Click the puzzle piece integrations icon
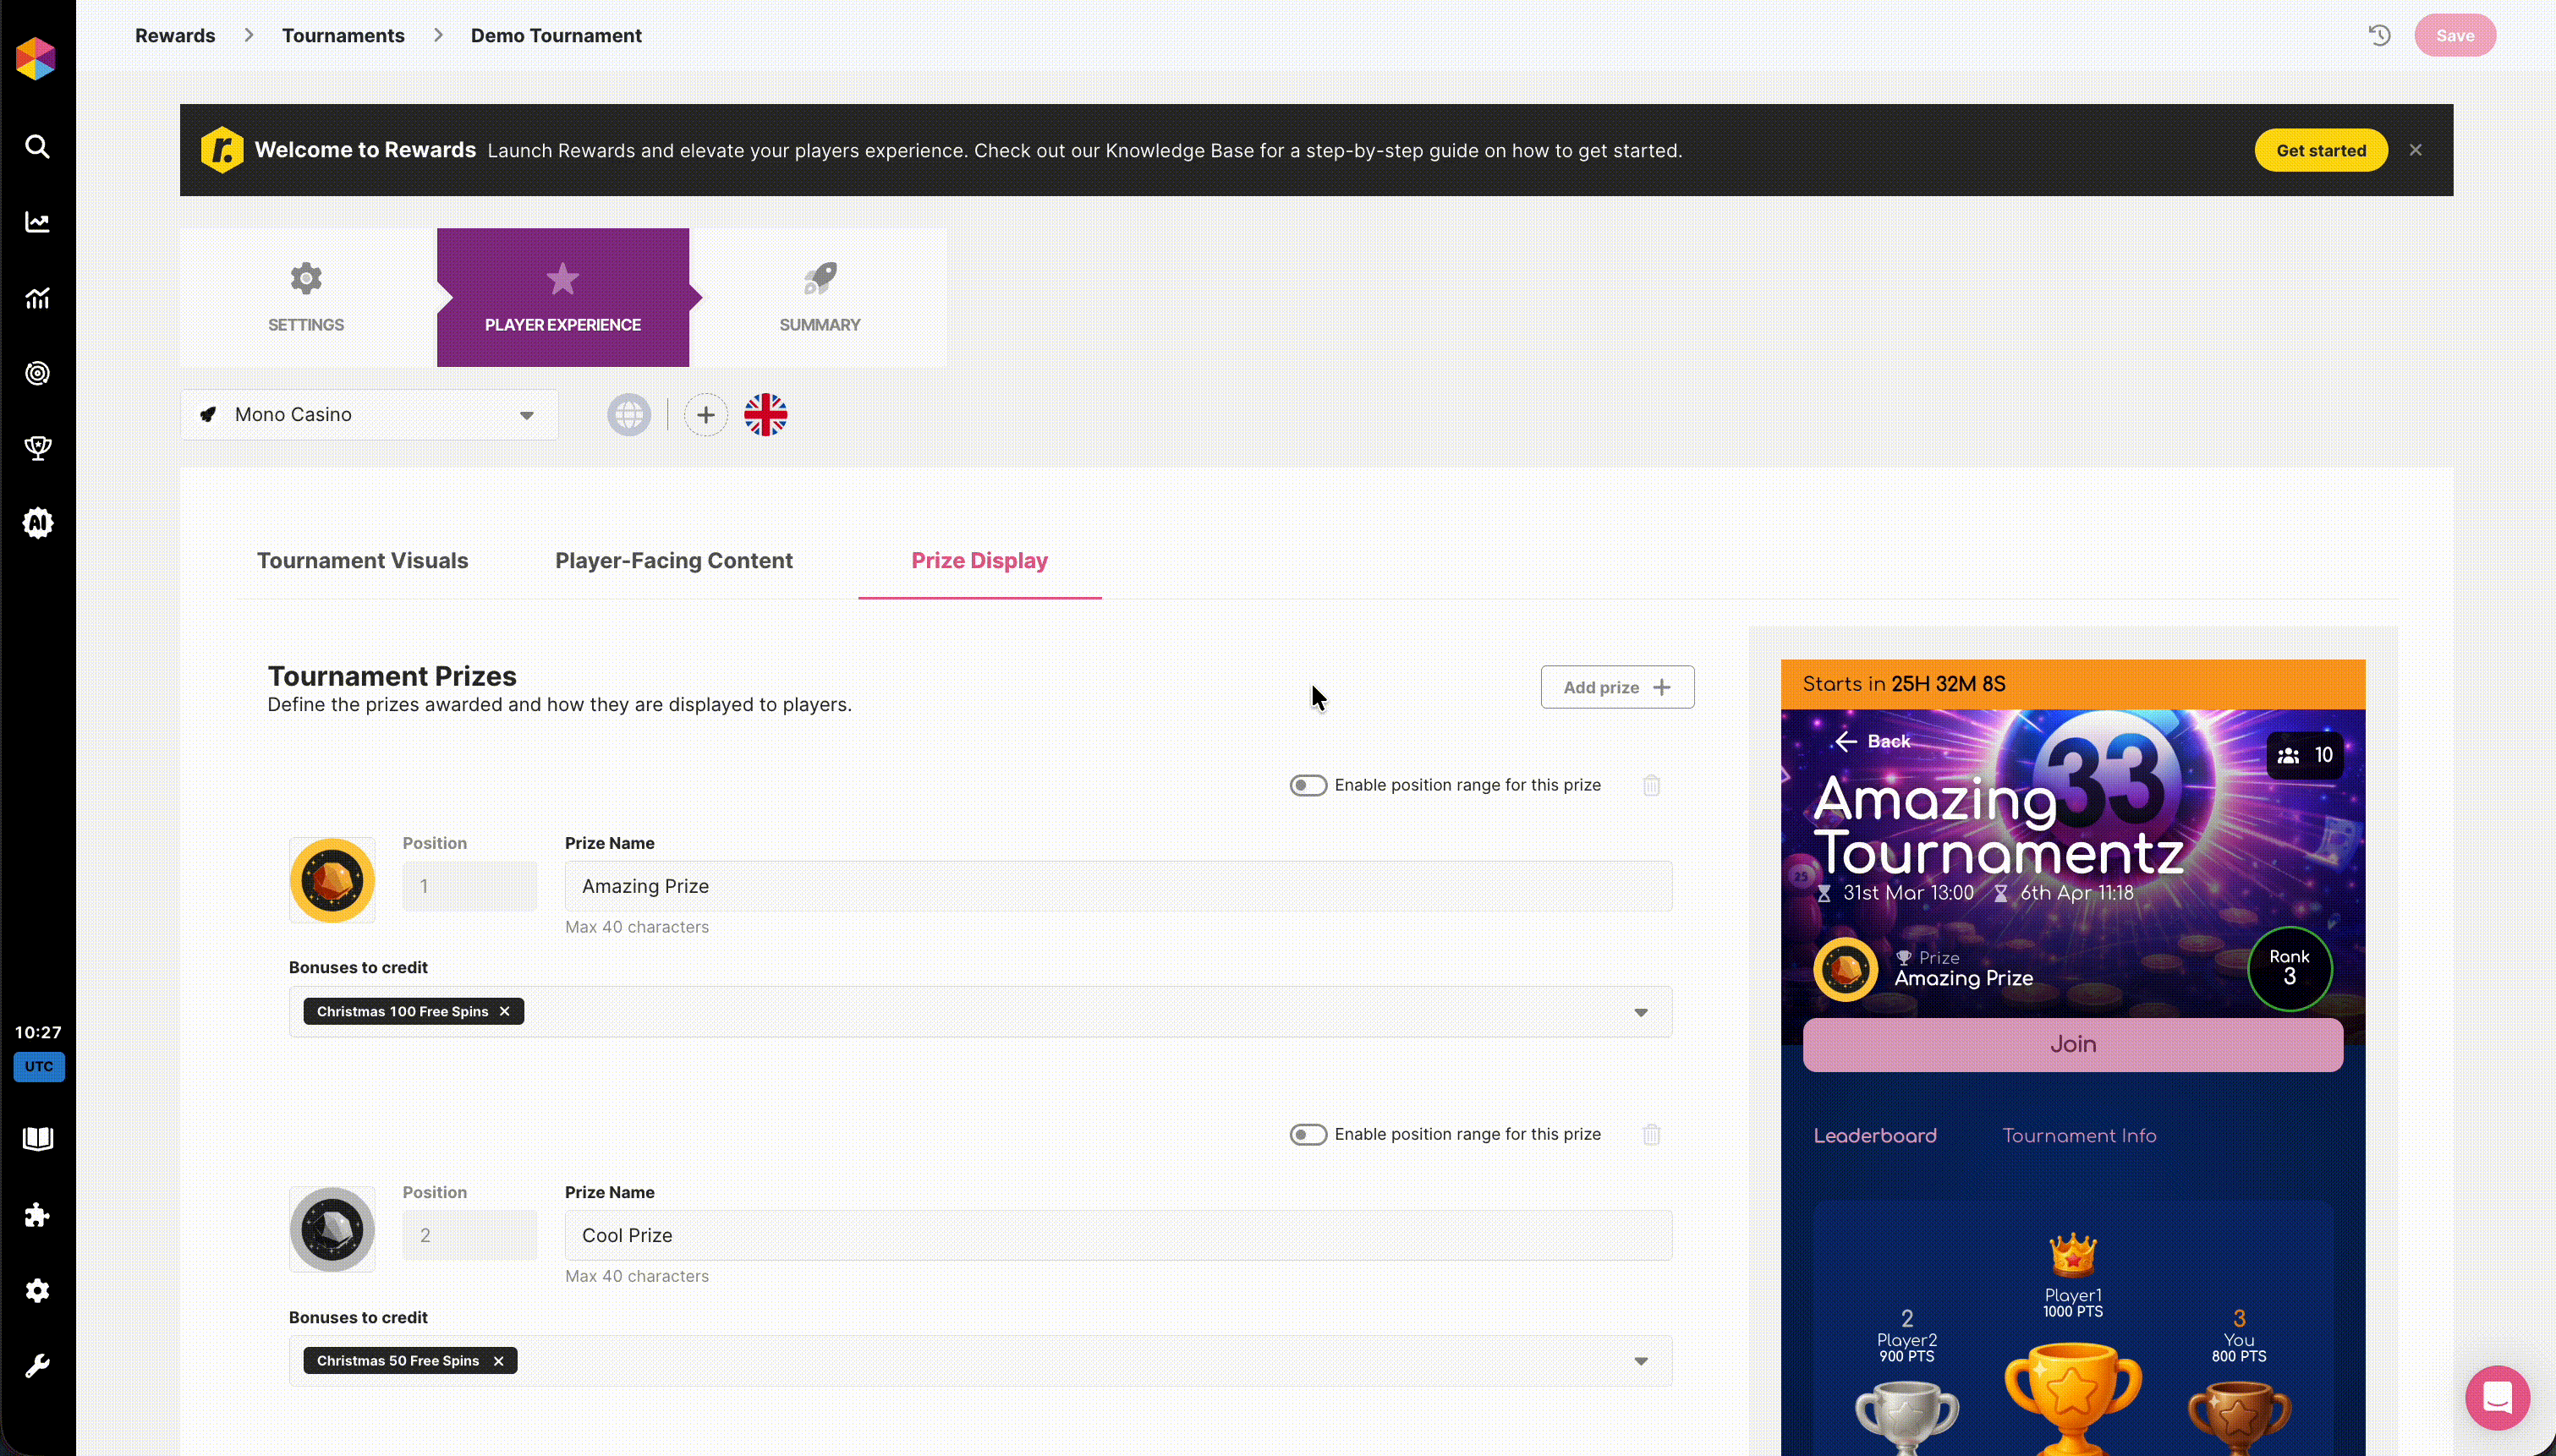The width and height of the screenshot is (2556, 1456). click(37, 1215)
